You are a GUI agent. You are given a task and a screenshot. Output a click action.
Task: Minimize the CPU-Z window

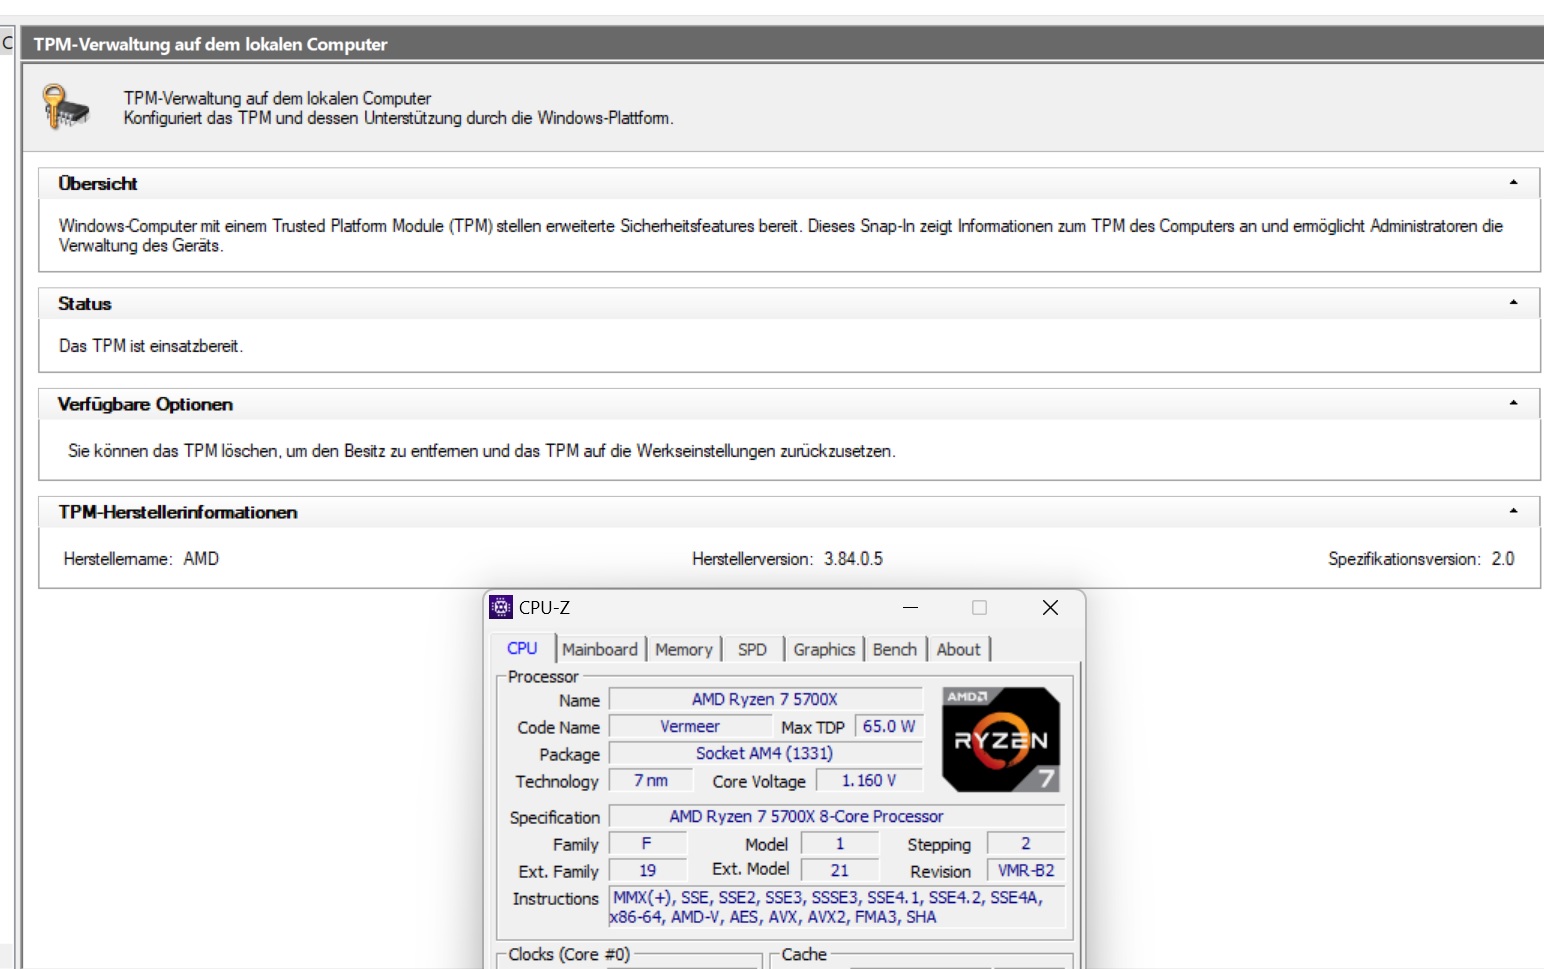(910, 607)
